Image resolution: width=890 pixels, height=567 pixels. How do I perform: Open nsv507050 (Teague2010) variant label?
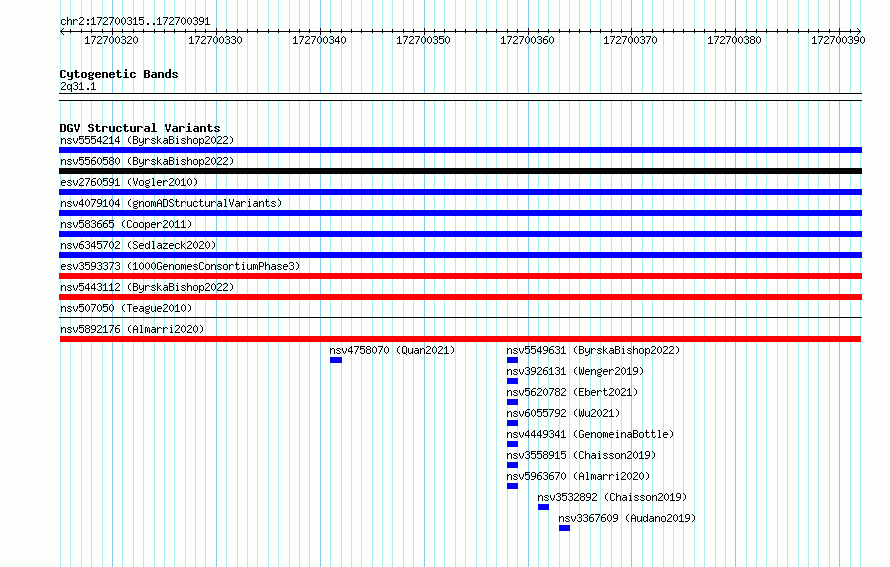(126, 308)
